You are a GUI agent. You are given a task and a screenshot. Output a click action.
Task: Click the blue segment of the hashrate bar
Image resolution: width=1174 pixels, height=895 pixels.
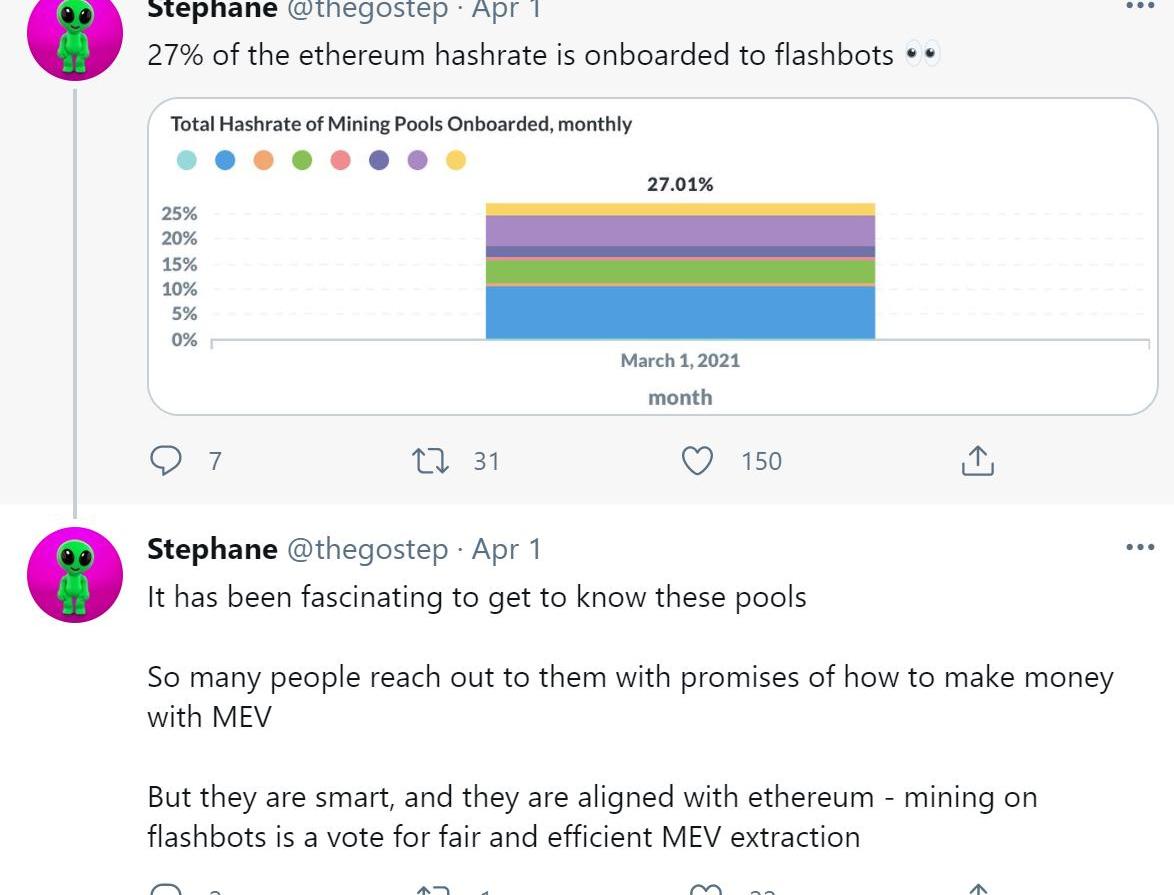coord(680,313)
